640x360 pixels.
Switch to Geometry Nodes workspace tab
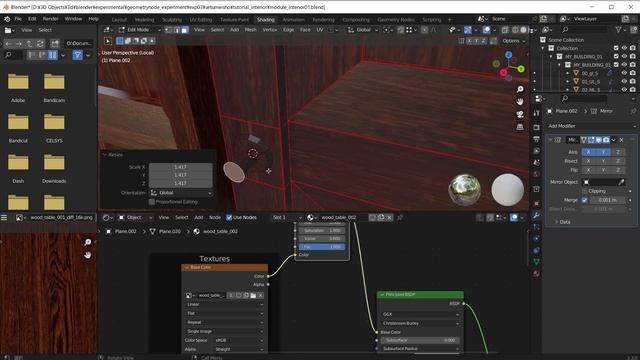pyautogui.click(x=396, y=20)
